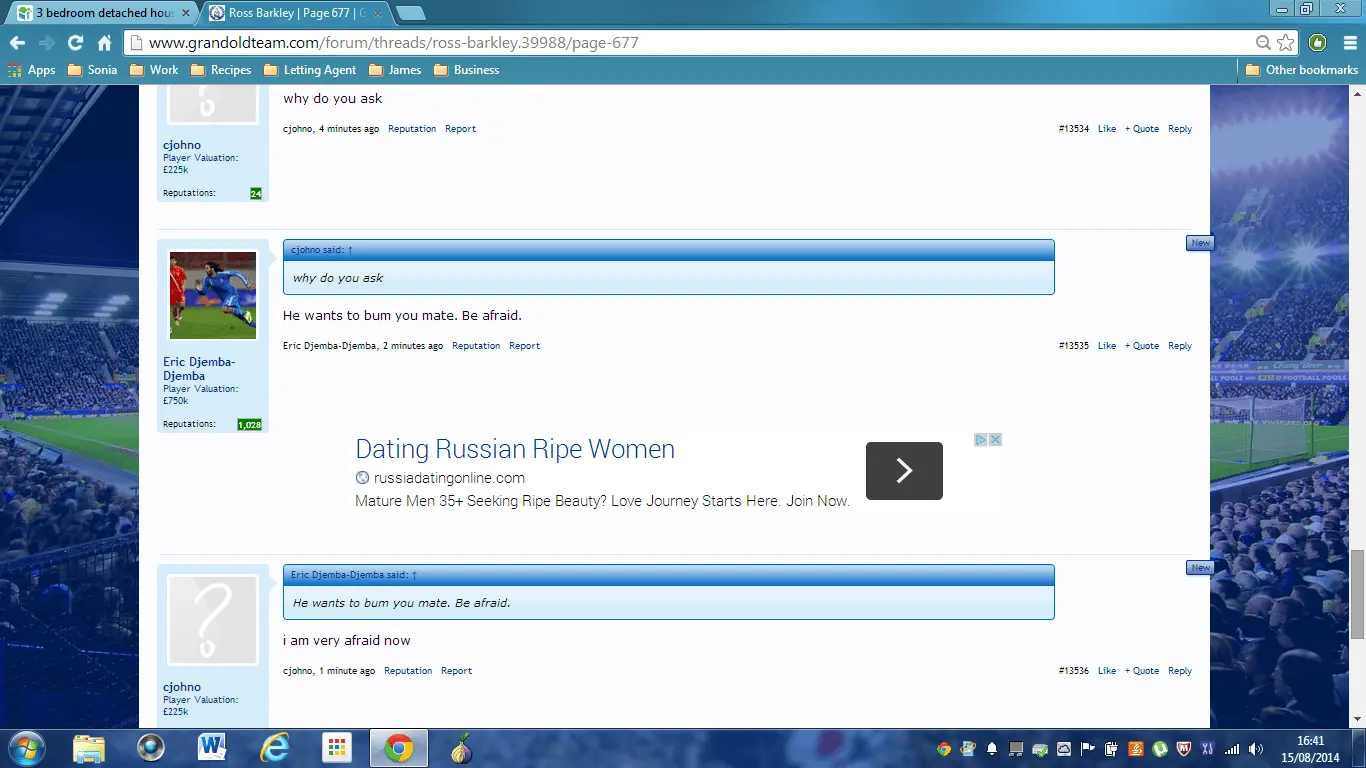Image resolution: width=1366 pixels, height=768 pixels.
Task: Open Internet Explorer from taskbar
Action: (x=274, y=748)
